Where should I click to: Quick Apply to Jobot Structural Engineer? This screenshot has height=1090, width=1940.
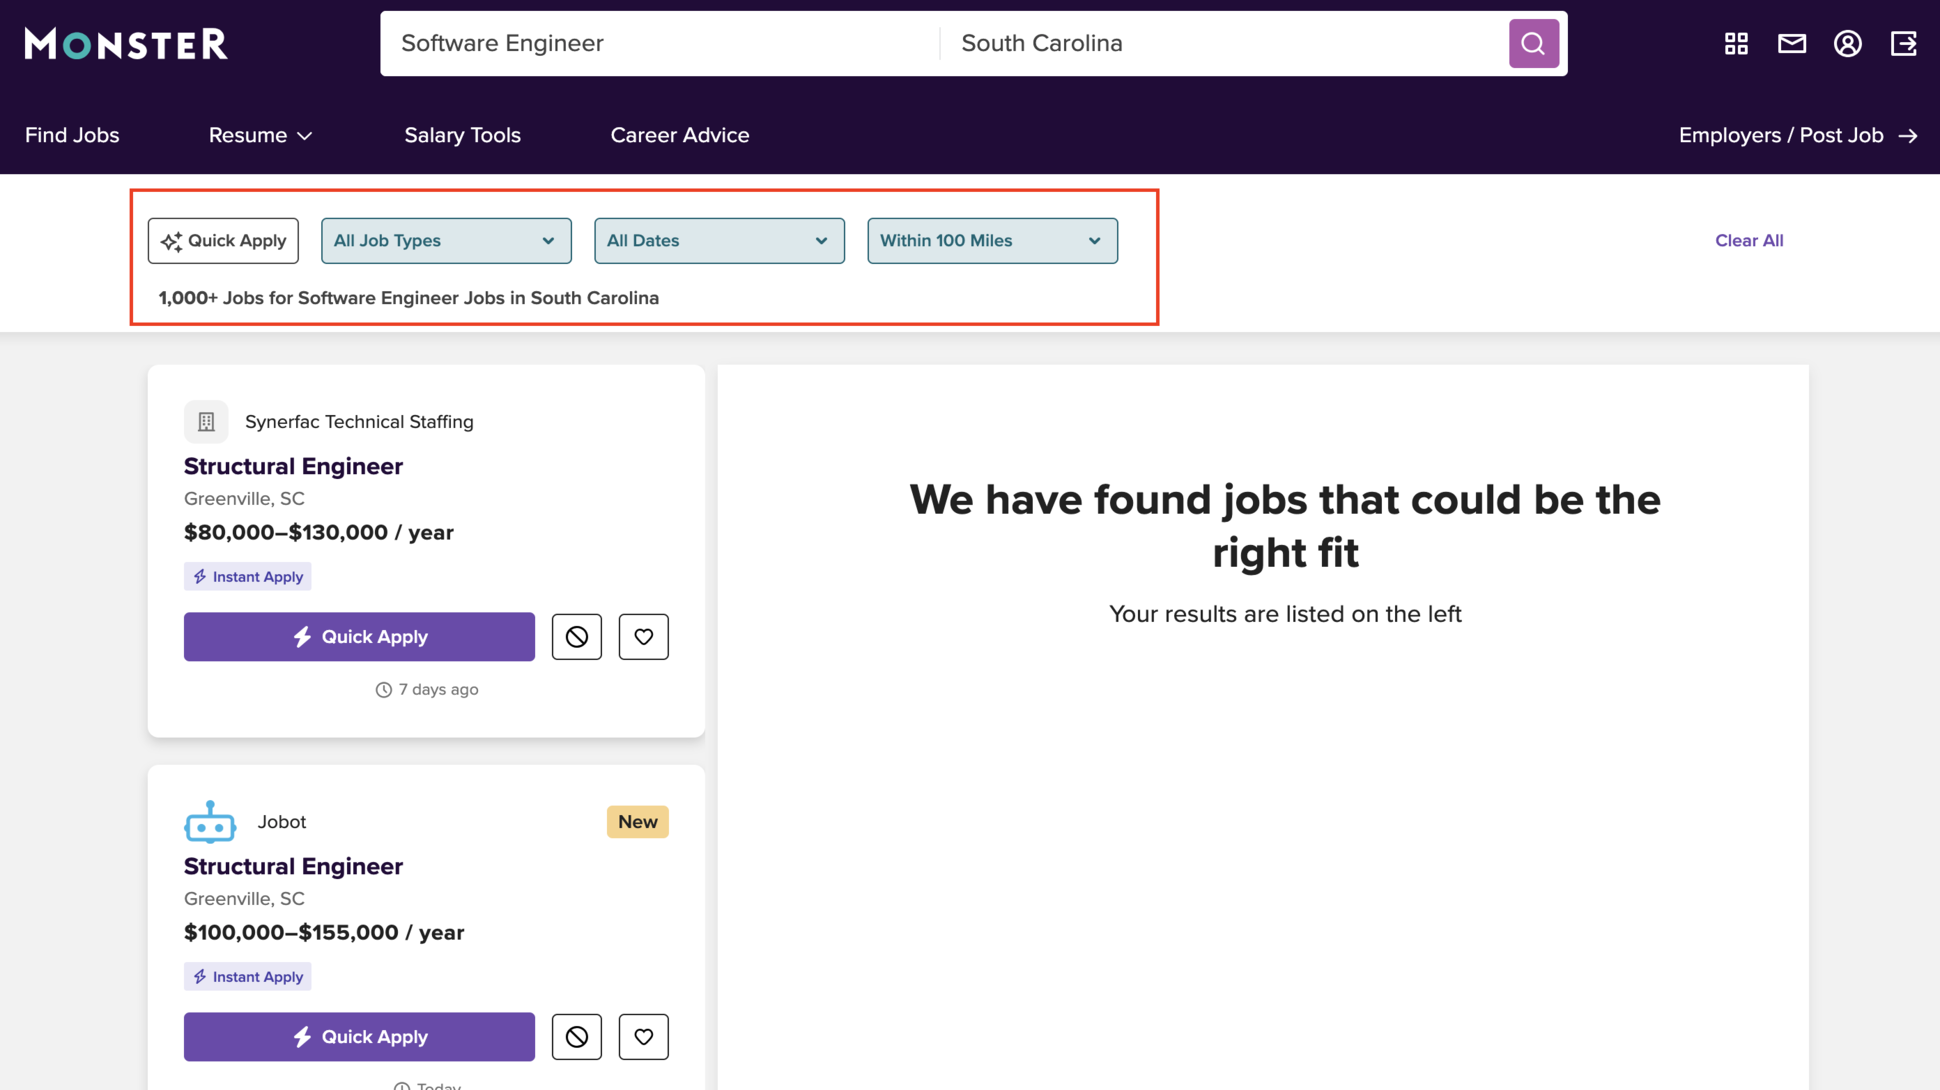(x=359, y=1037)
